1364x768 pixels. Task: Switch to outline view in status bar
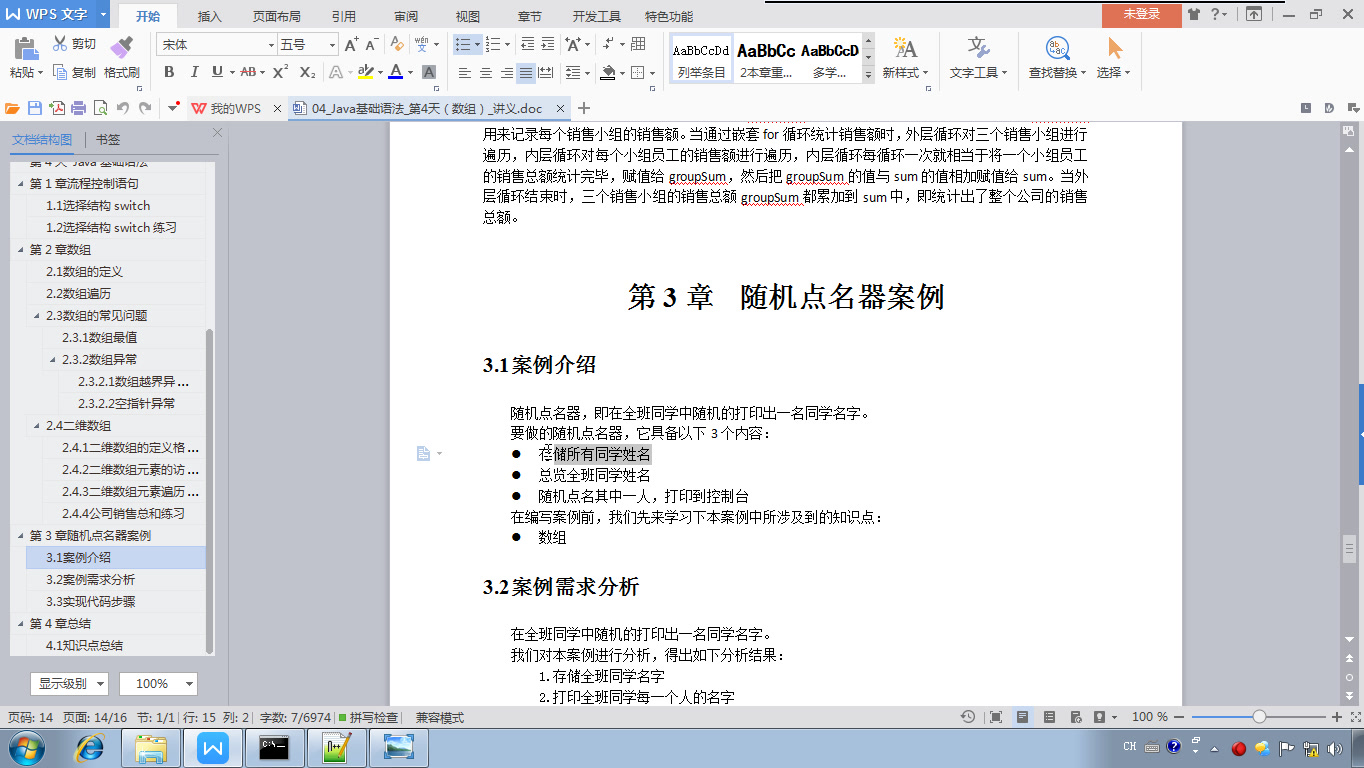point(1049,717)
